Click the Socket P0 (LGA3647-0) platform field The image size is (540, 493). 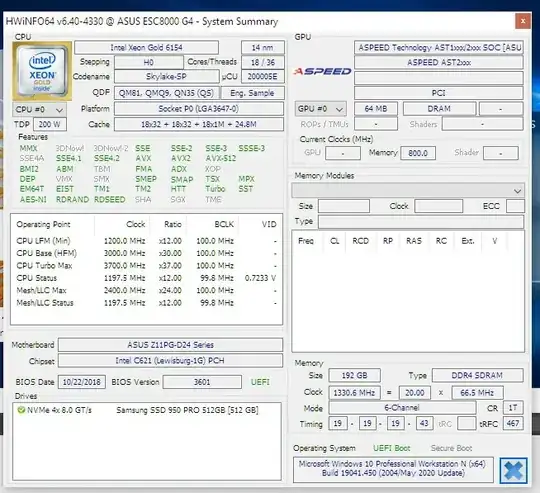tap(199, 109)
